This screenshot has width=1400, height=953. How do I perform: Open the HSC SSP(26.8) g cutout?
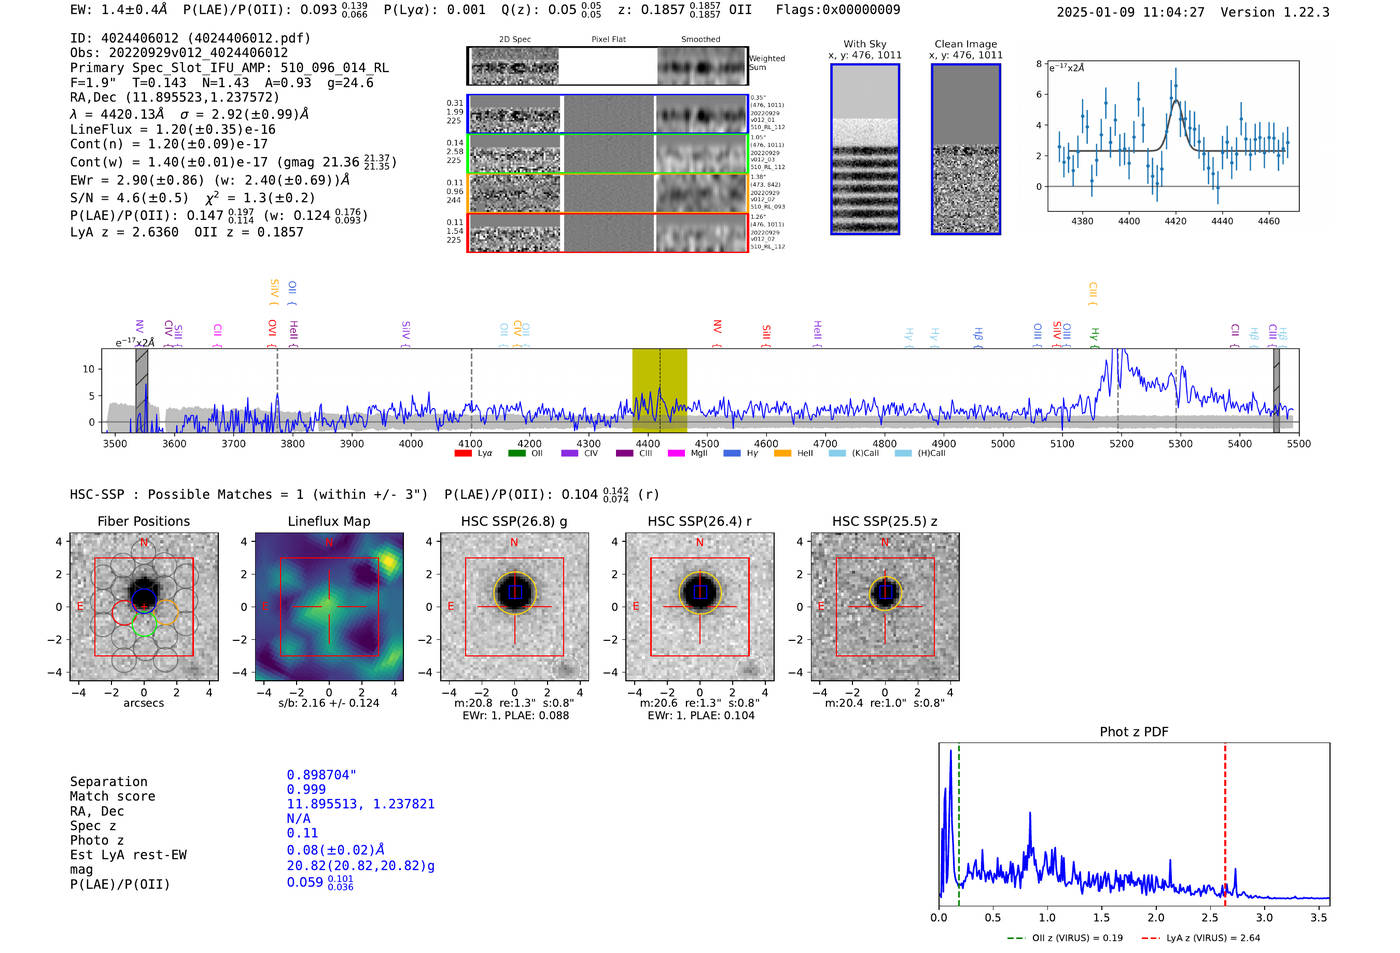pyautogui.click(x=514, y=606)
